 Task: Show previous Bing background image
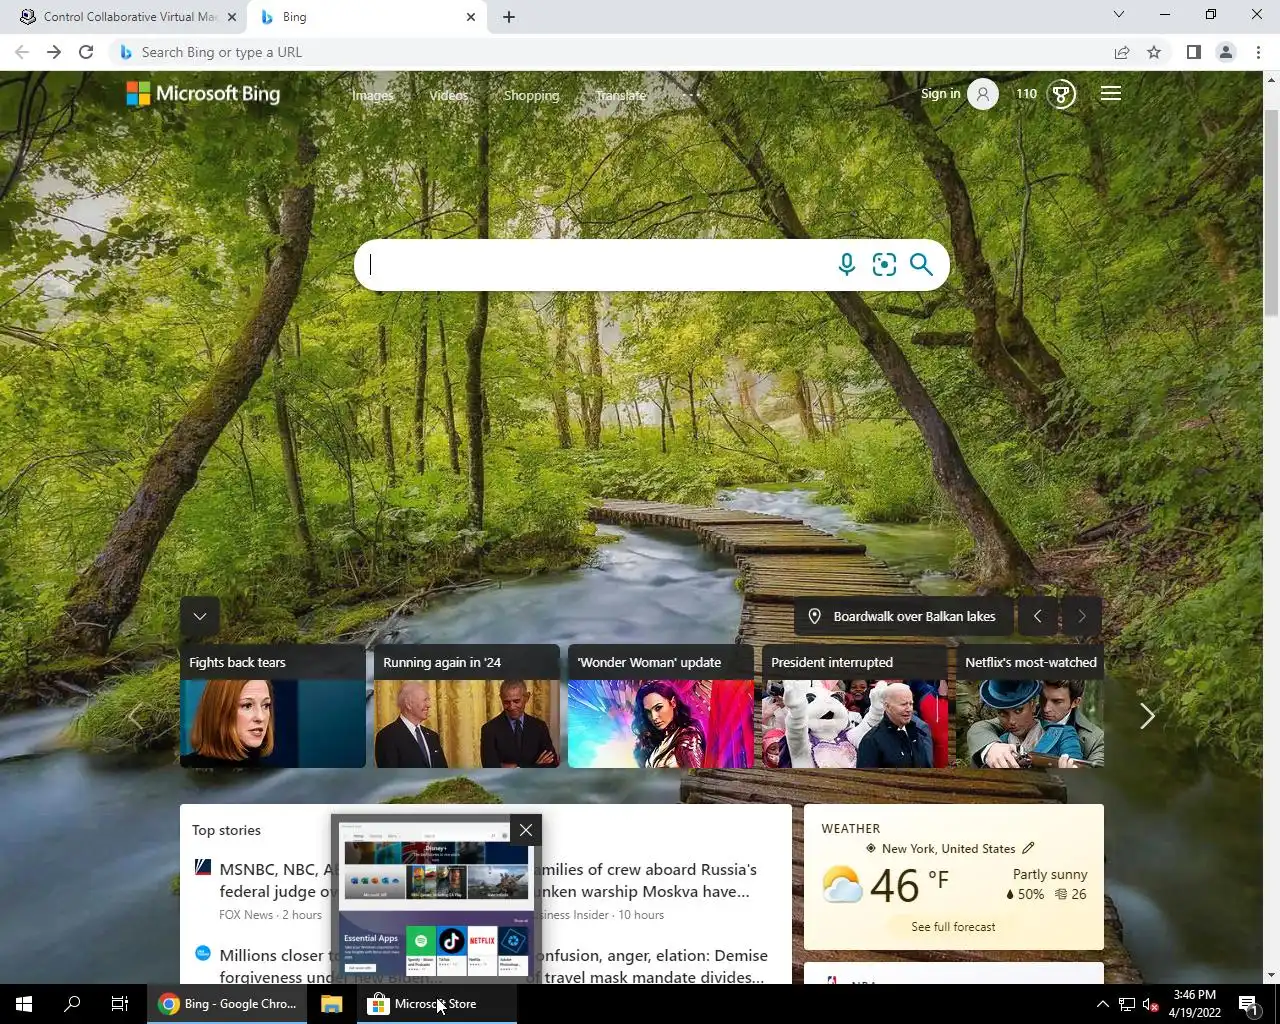tap(1037, 616)
